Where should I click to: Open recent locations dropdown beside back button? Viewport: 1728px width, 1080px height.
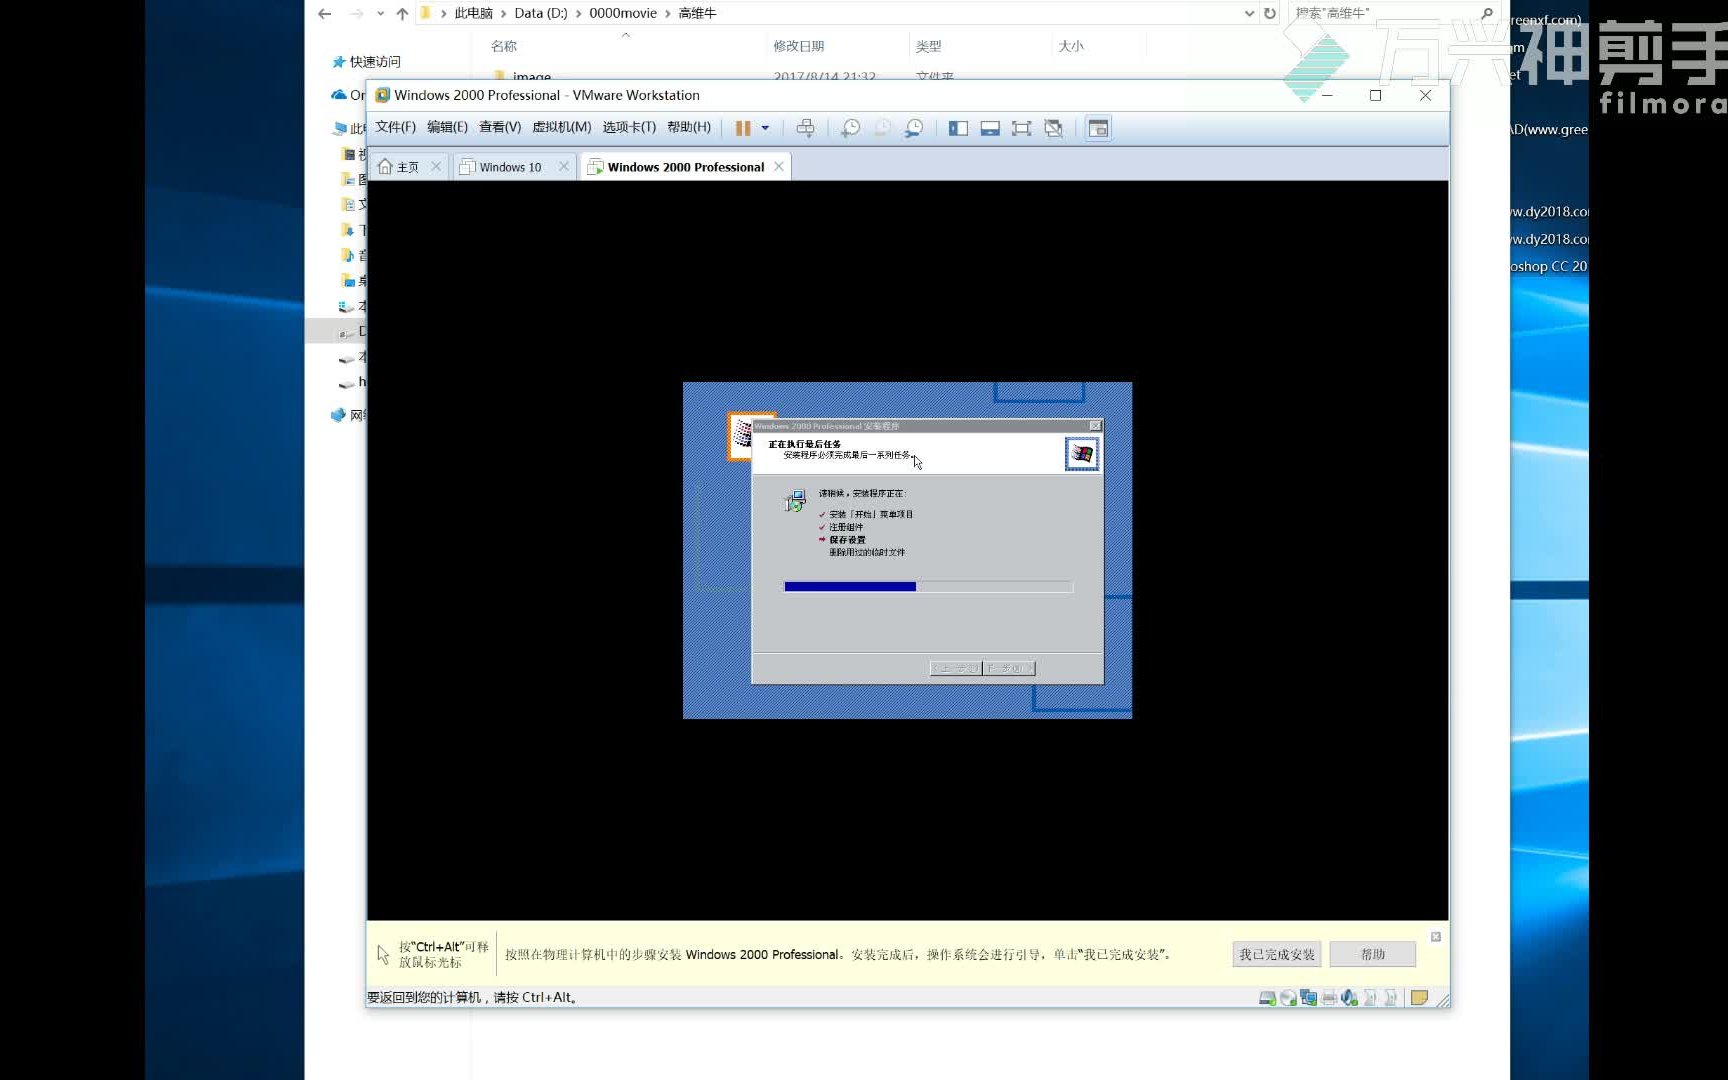(378, 13)
